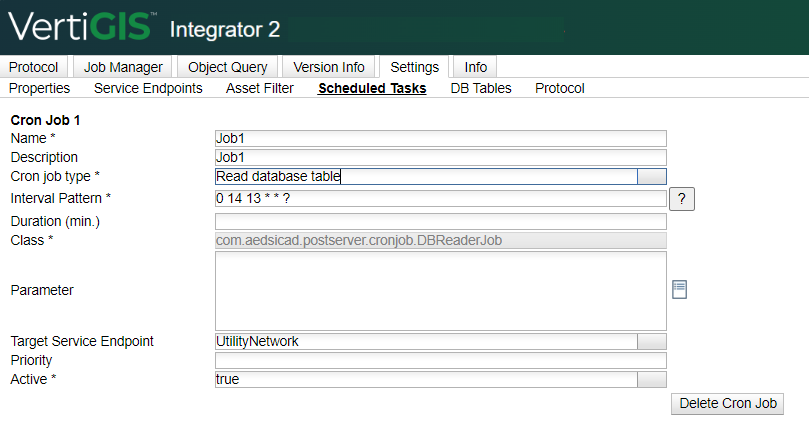809x425 pixels.
Task: Expand the Cron job type dropdown
Action: point(652,176)
